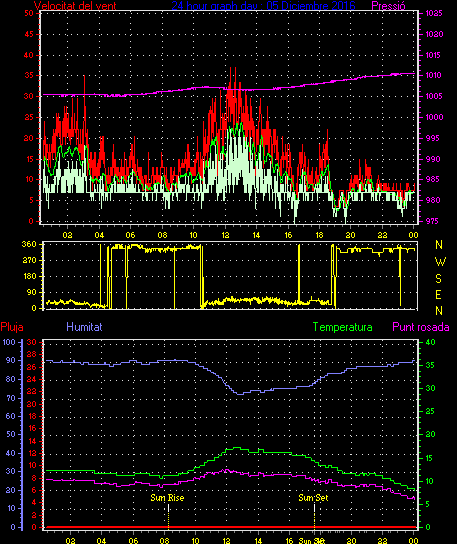
Task: Click the 'Sun Rise' marker label
Action: point(167,498)
